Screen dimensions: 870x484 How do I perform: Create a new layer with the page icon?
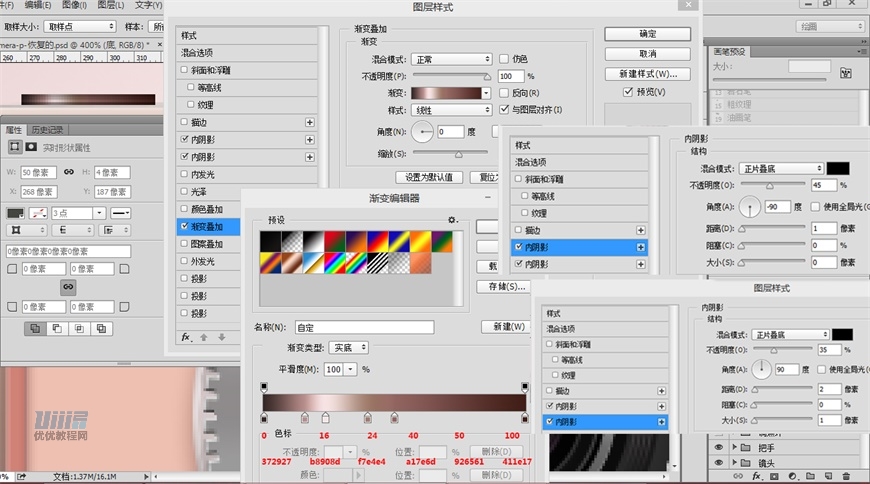[828, 476]
